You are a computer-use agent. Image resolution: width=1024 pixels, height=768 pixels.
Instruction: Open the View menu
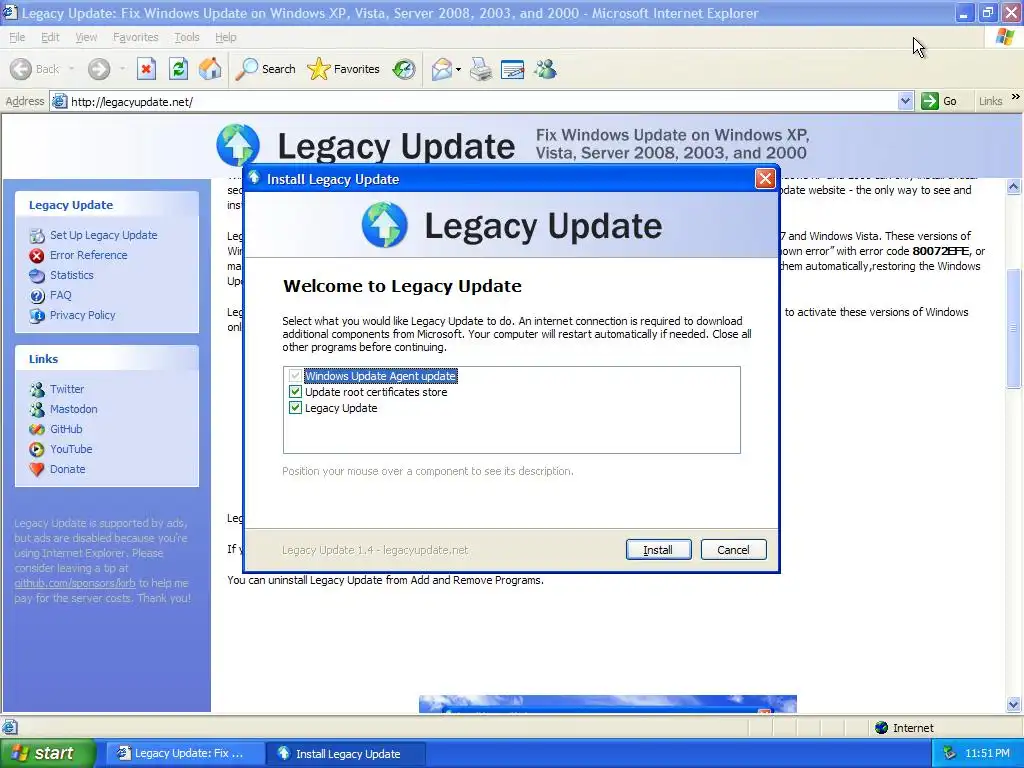pos(86,37)
